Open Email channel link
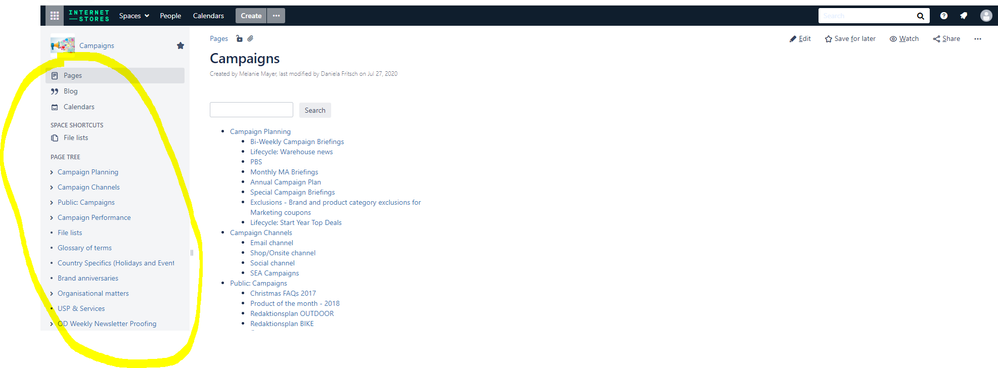Viewport: 998px width, 368px height. tap(272, 243)
